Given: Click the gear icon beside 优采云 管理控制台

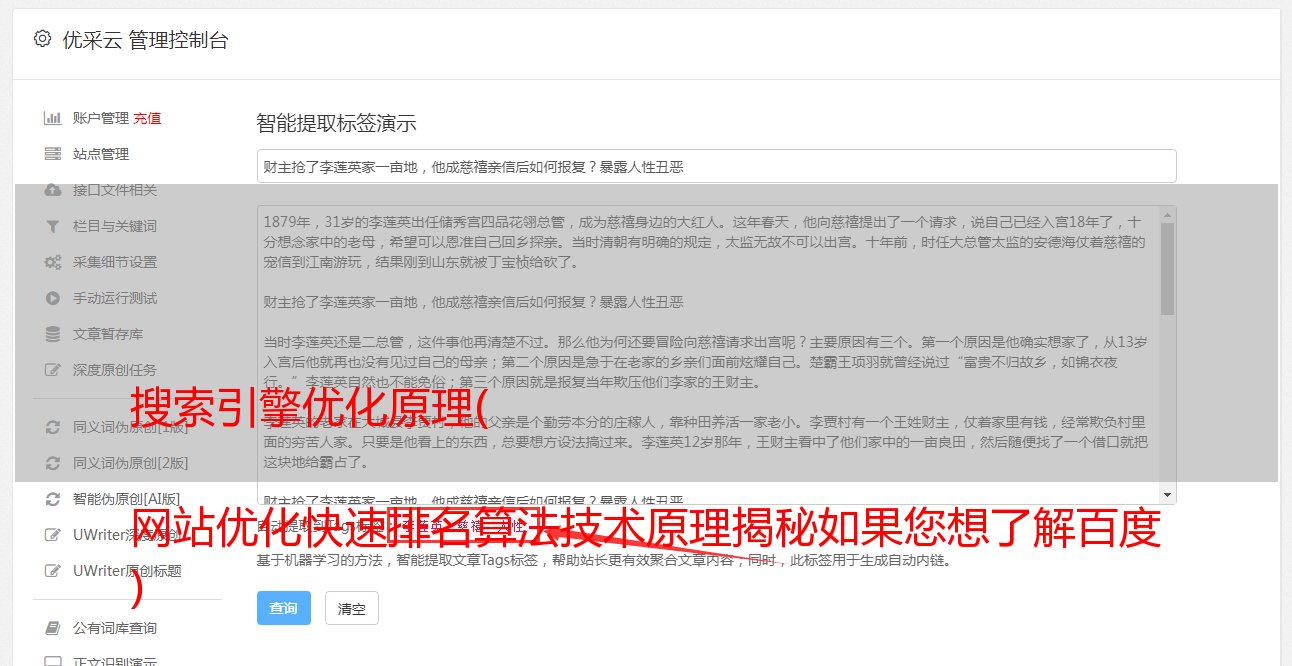Looking at the screenshot, I should [42, 39].
